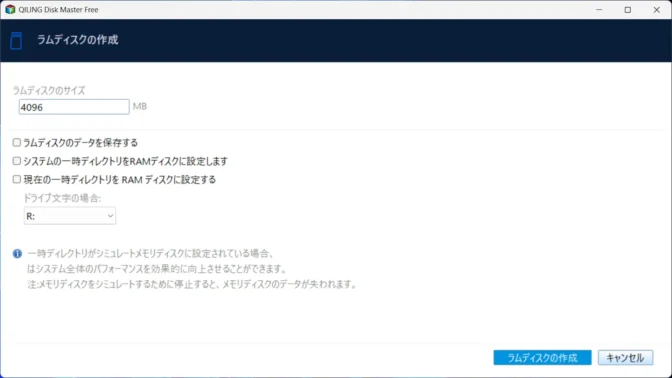
Task: Check 現在の一時ディレクトリを RAM ディスクに設定する
Action: point(17,179)
